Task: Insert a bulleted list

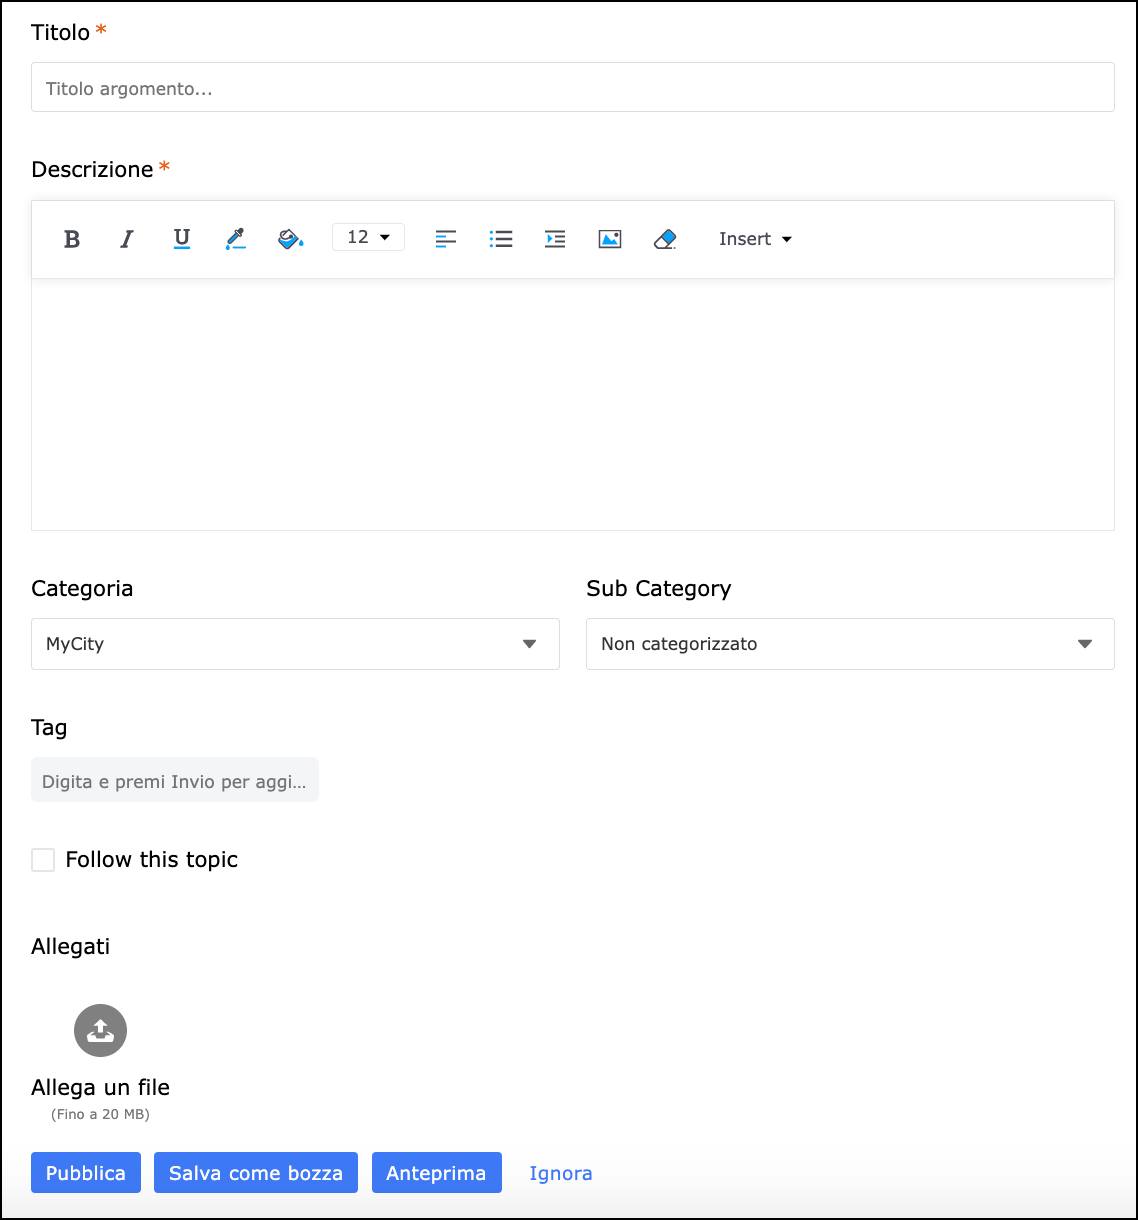Action: tap(501, 239)
